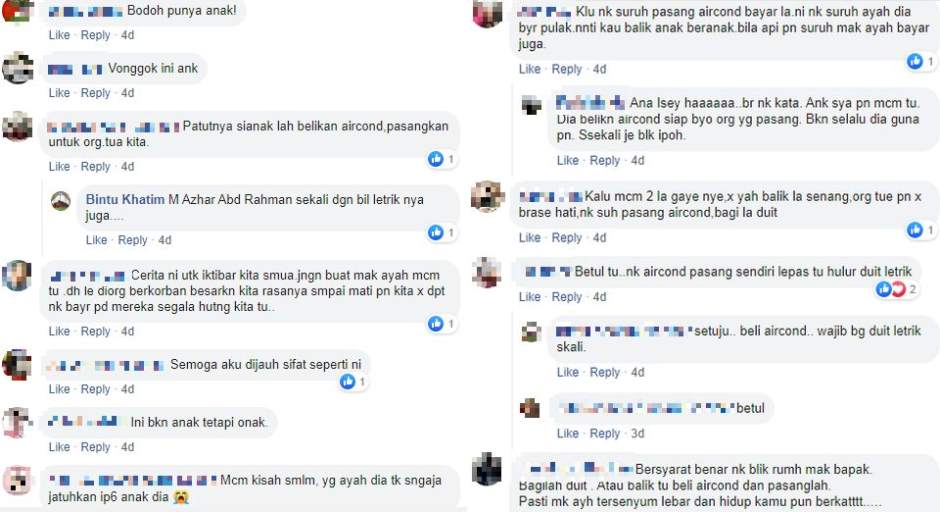
Task: Click like reaction on 'Cerita ni utk iktibar' comment
Action: tap(436, 324)
